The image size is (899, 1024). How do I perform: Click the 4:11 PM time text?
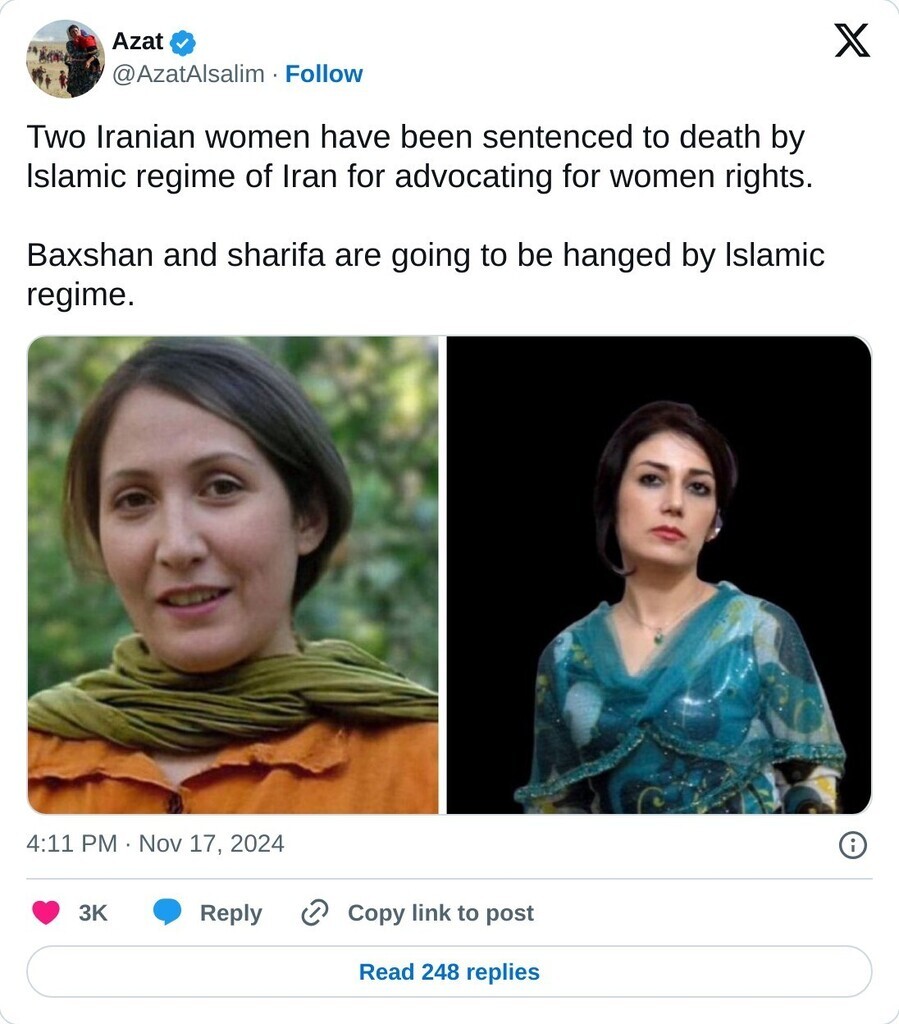[x=71, y=844]
